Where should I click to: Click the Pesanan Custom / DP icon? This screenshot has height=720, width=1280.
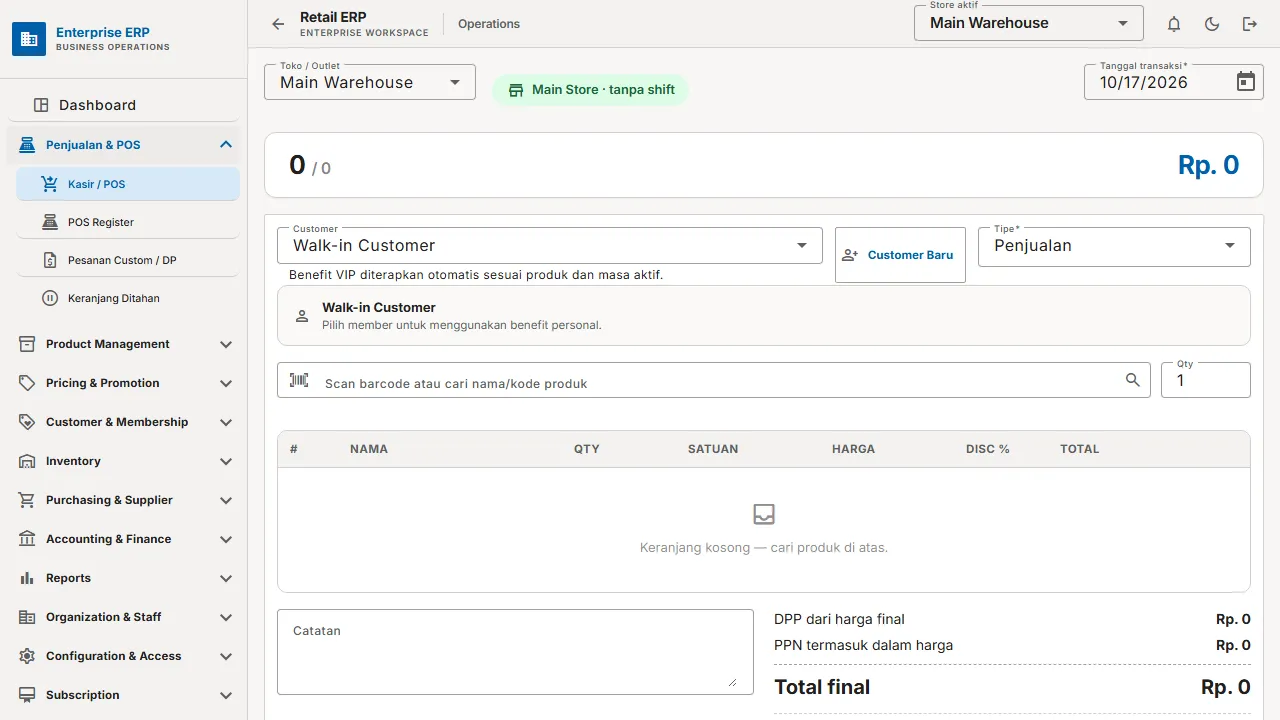click(x=50, y=260)
